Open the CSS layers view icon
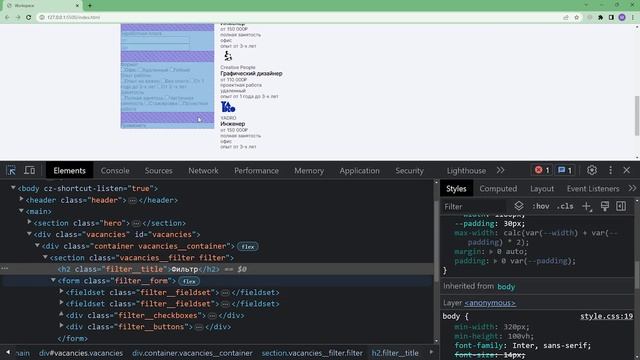The width and height of the screenshot is (640, 360). pyautogui.click(x=519, y=206)
